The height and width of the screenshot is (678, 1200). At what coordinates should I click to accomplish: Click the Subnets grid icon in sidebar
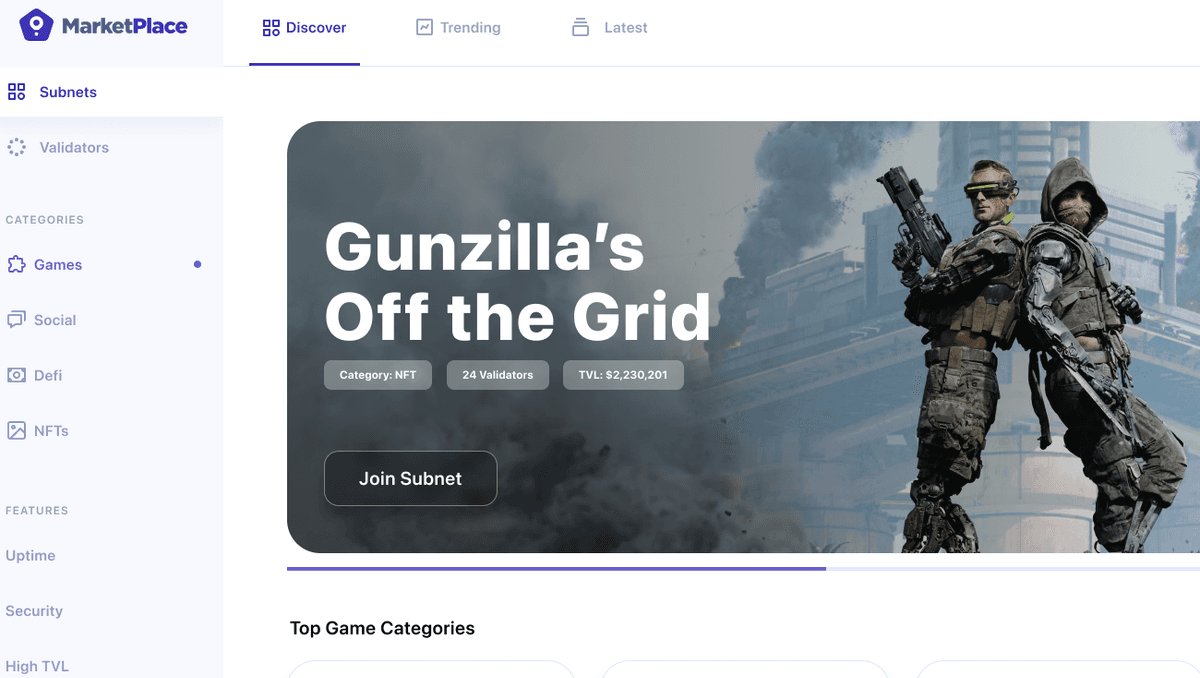(x=16, y=92)
